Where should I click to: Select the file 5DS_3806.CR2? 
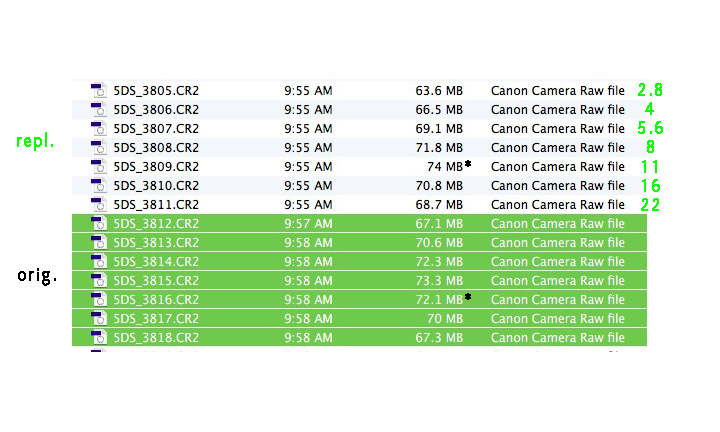[x=359, y=110]
